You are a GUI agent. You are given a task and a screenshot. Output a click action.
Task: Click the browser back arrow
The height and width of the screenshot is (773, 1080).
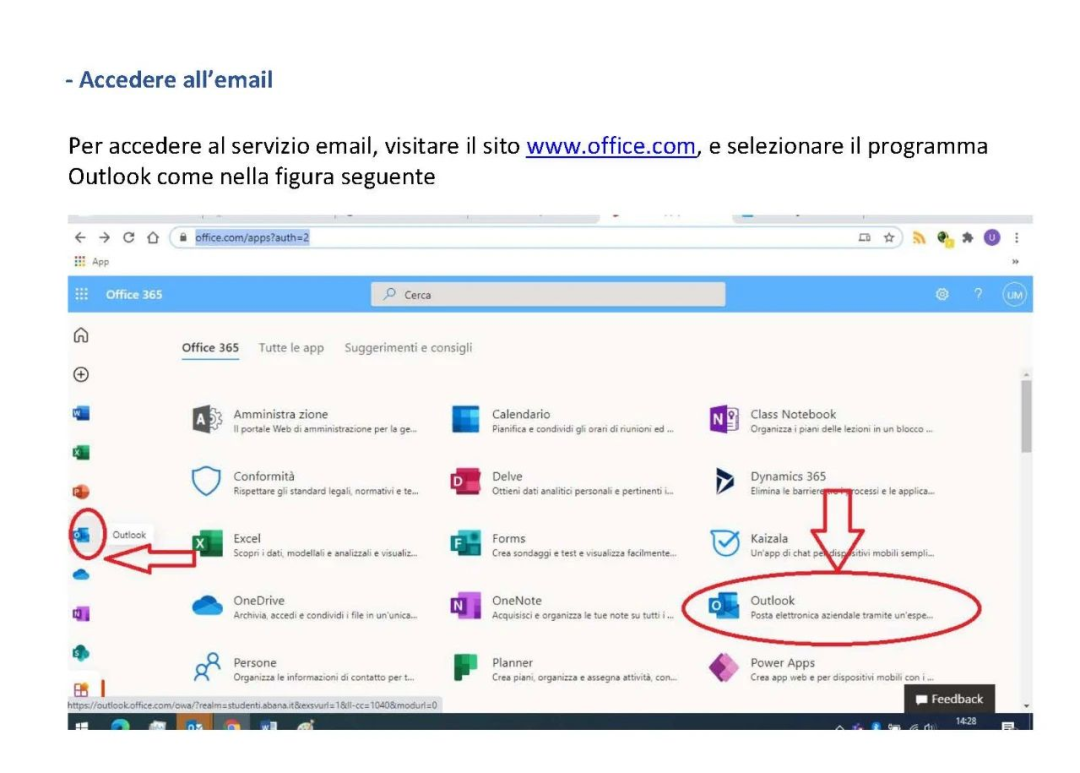[80, 238]
